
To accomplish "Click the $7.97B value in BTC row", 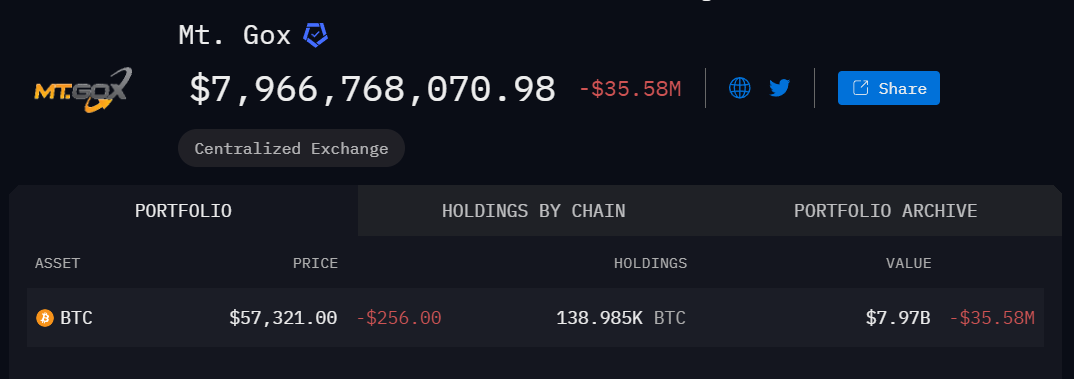I will click(898, 318).
